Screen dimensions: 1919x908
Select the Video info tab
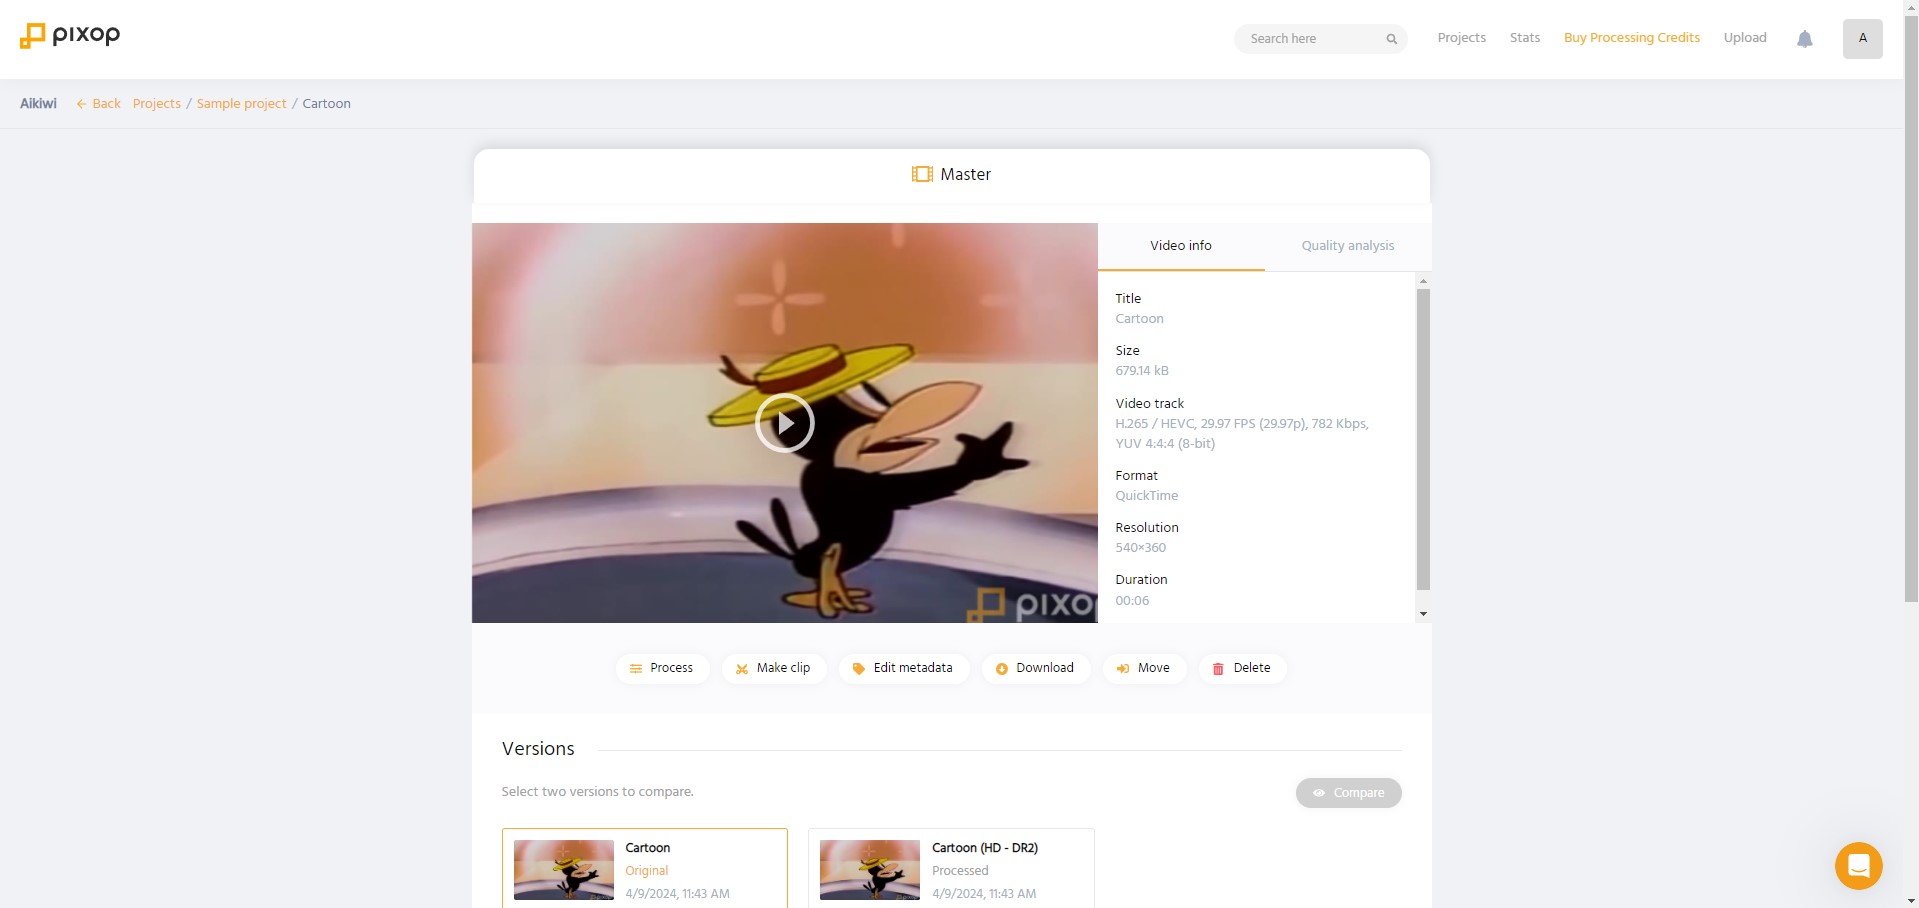1181,246
